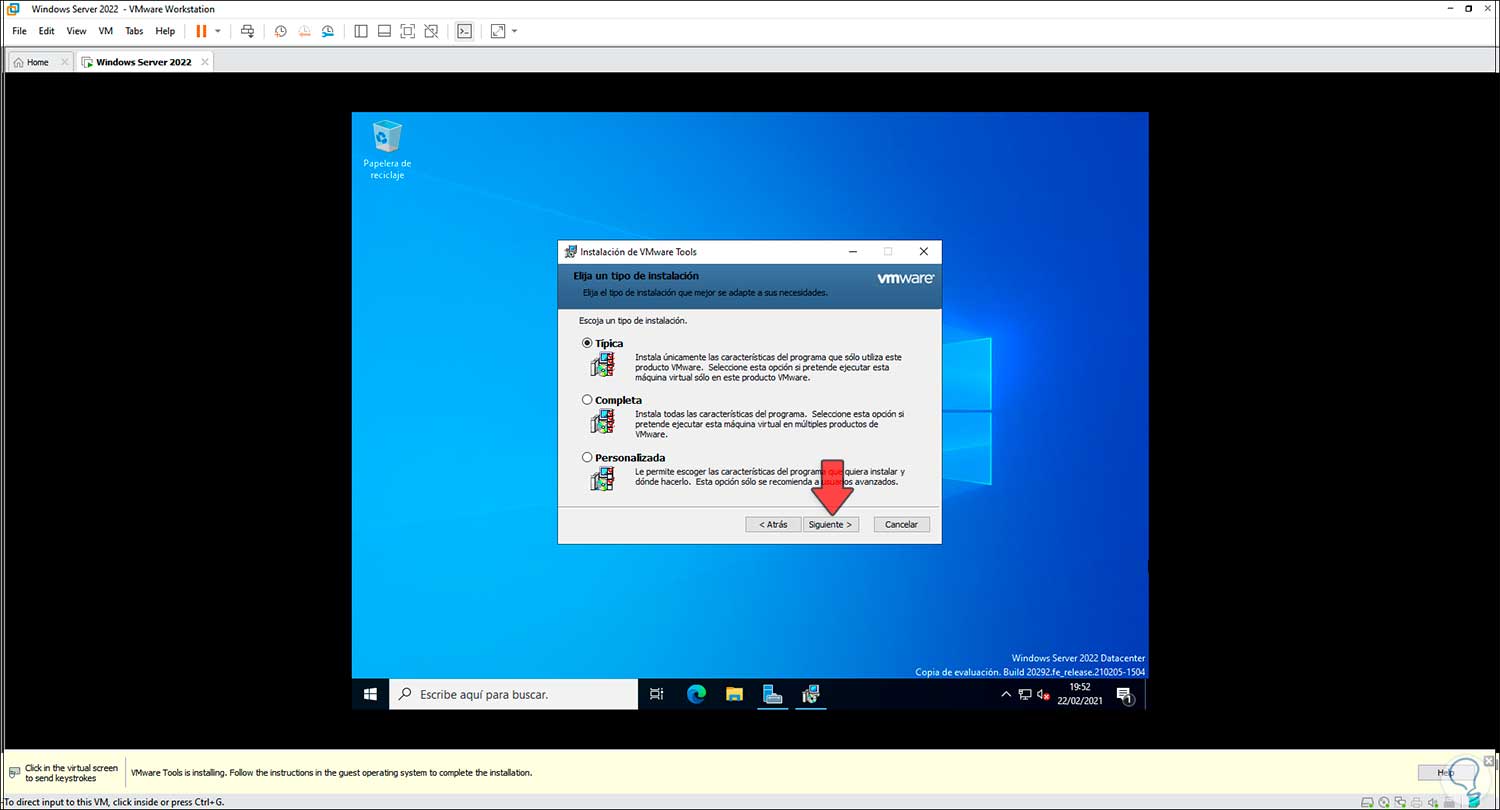This screenshot has height=810, width=1500.
Task: Click the Cancelar button
Action: [902, 524]
